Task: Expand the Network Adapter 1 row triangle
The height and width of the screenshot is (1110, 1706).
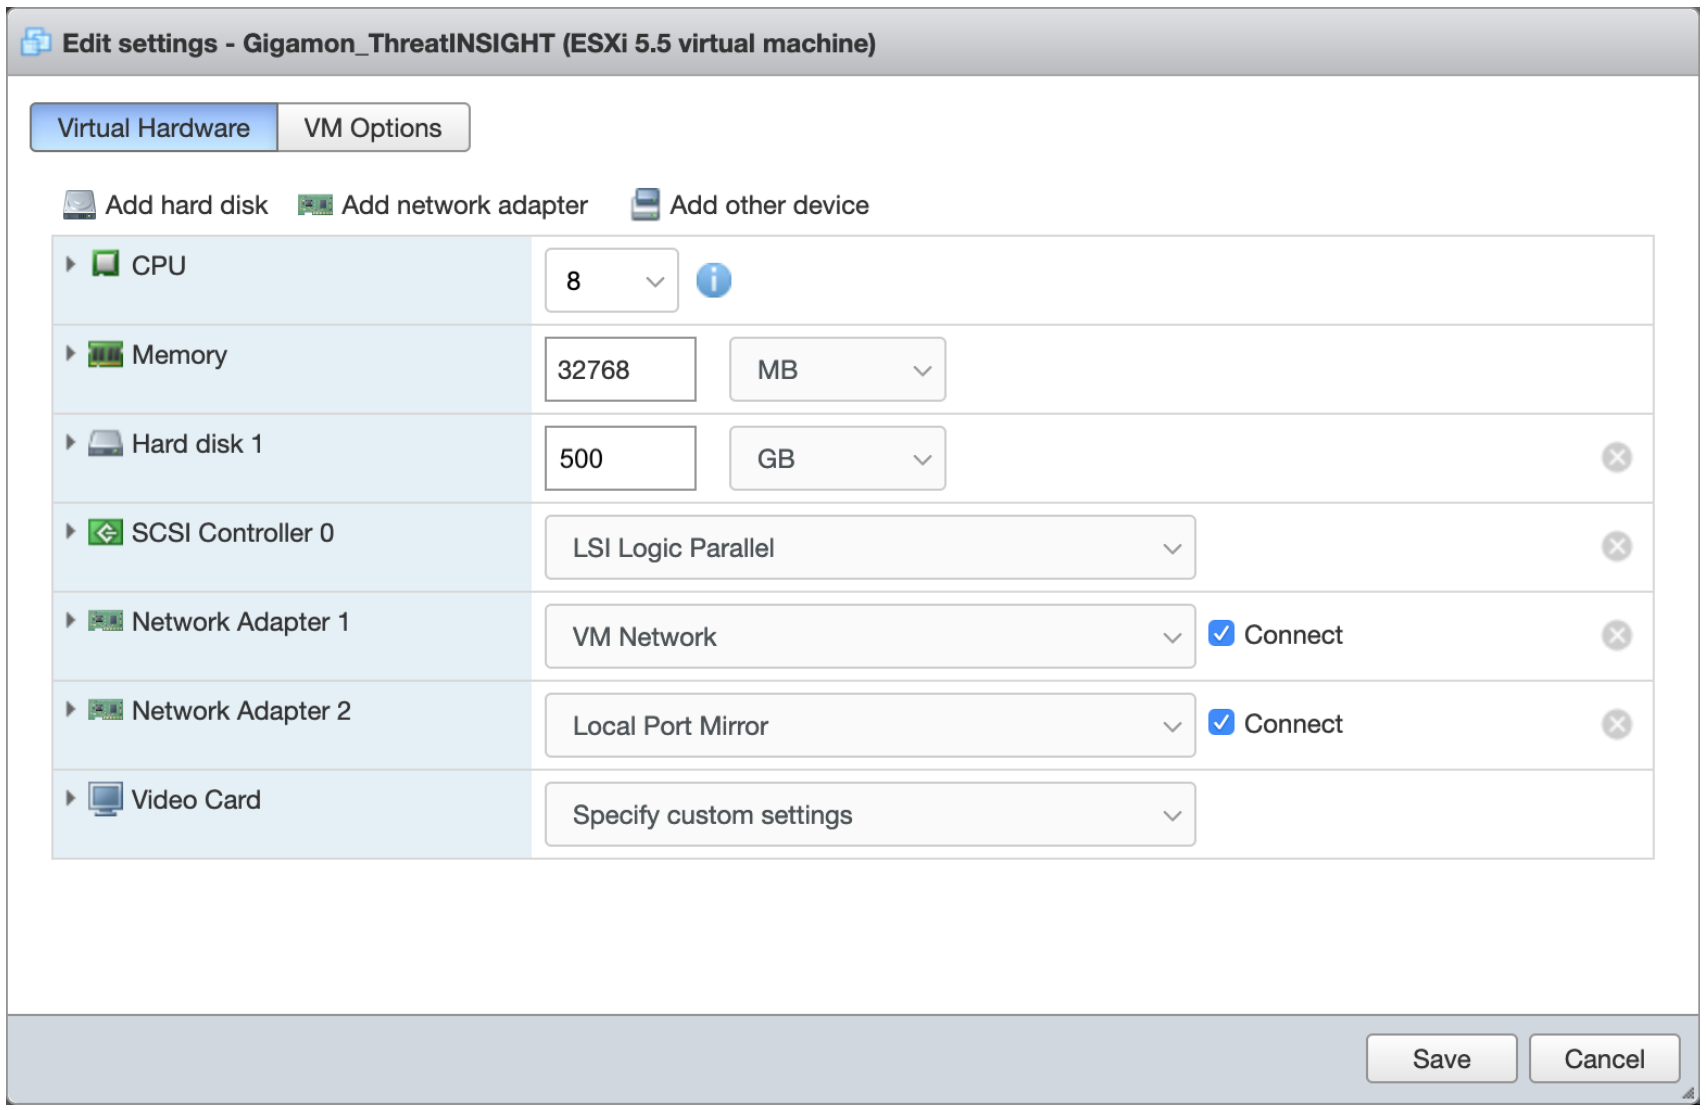Action: coord(70,620)
